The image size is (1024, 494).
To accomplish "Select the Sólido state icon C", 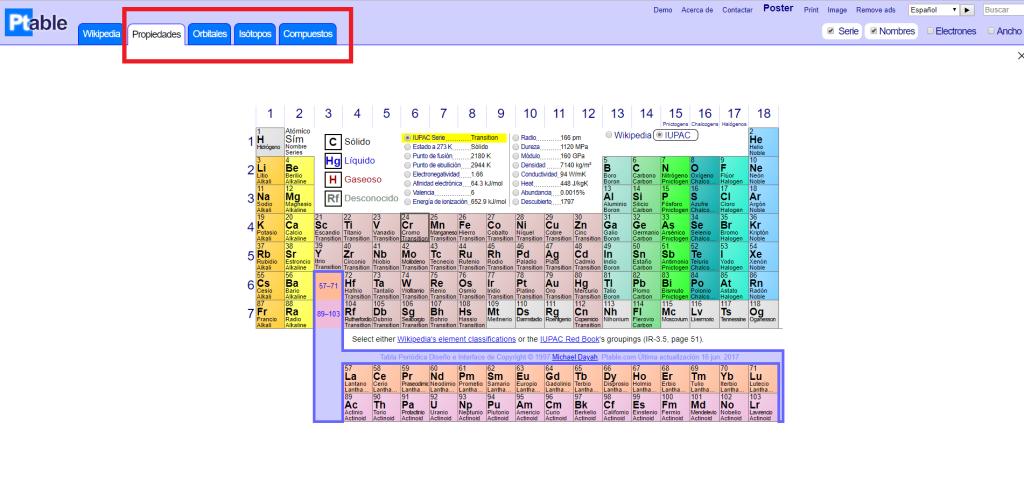I will (333, 142).
